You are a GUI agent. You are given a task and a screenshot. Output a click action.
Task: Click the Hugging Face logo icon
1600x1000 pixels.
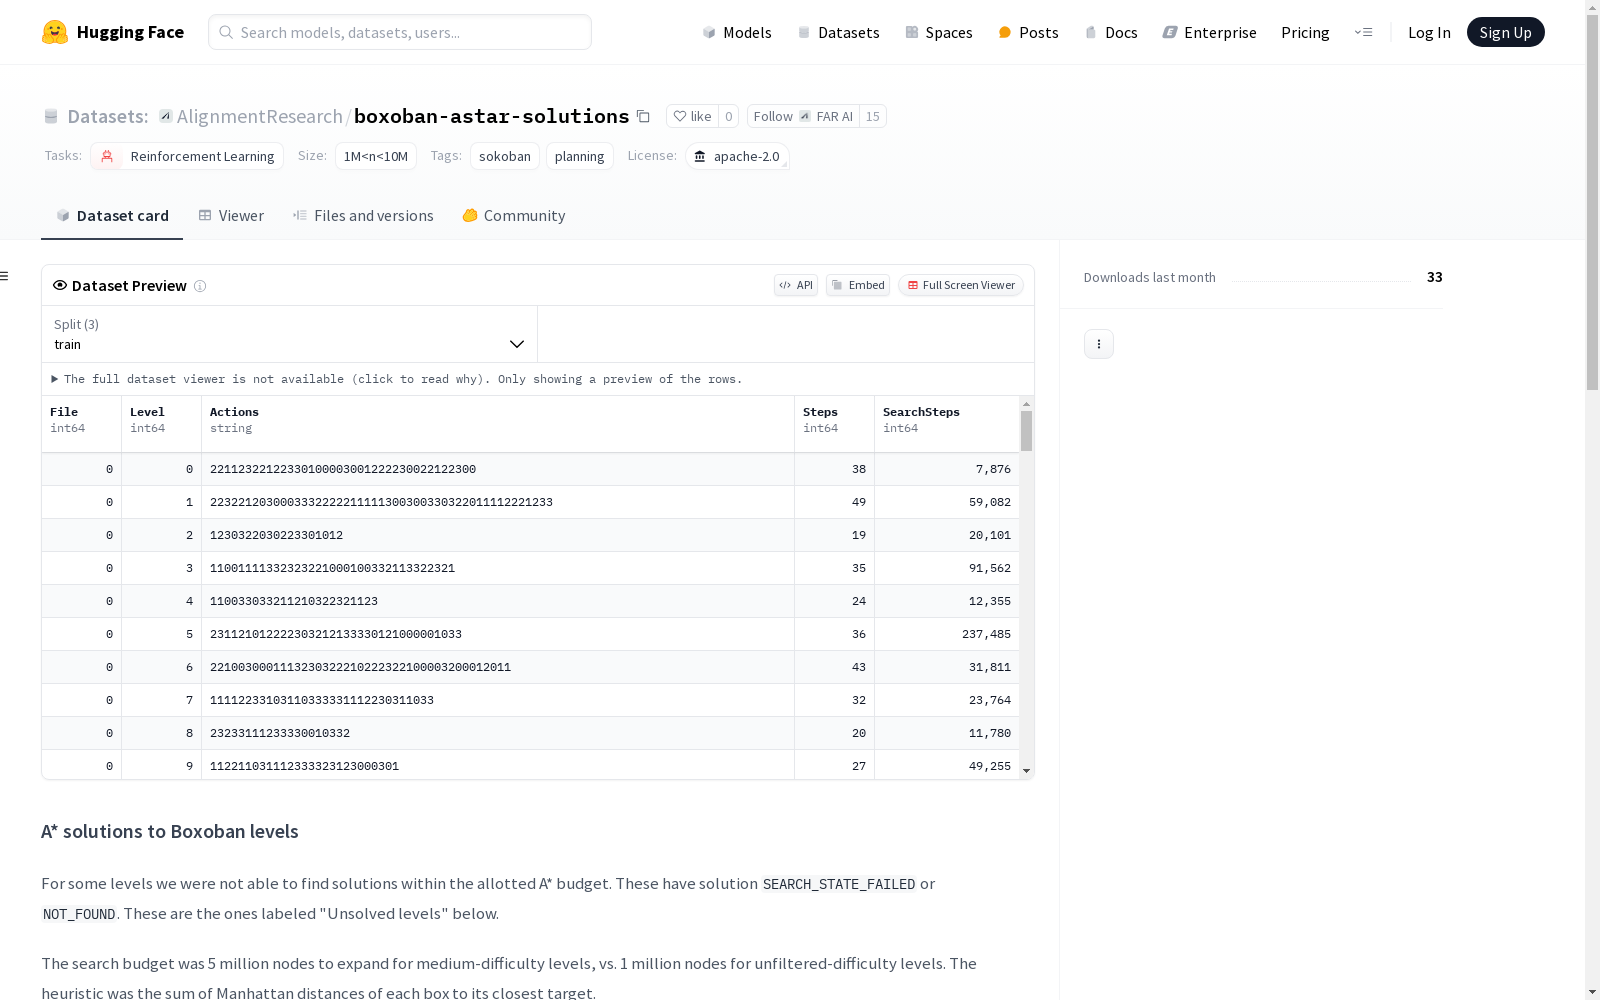(55, 32)
